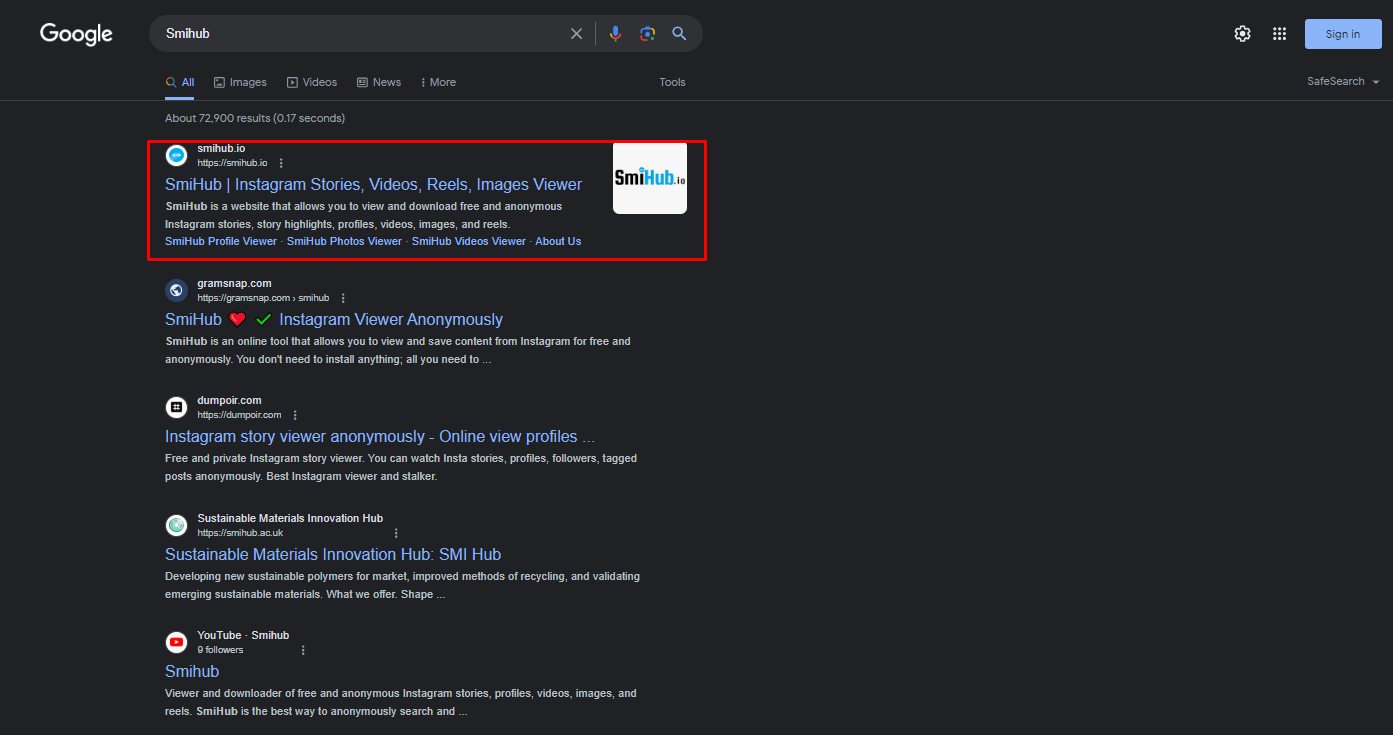Image resolution: width=1393 pixels, height=735 pixels.
Task: Click Sustainable Materials Innovation Hub favicon
Action: (x=176, y=525)
